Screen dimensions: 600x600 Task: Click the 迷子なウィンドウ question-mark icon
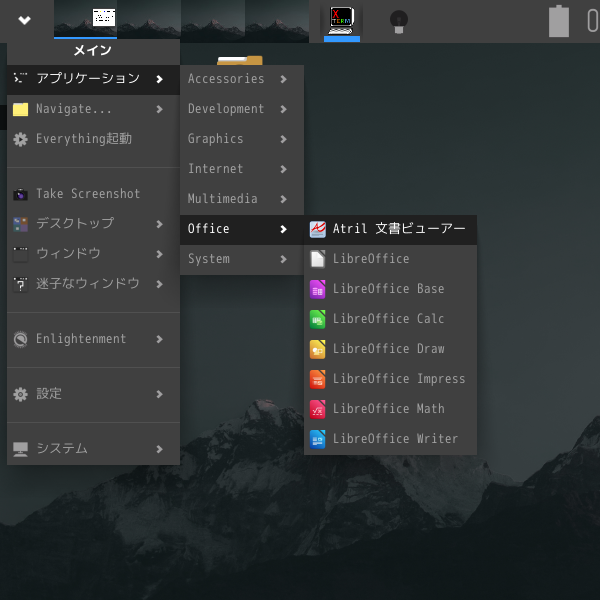tap(20, 284)
